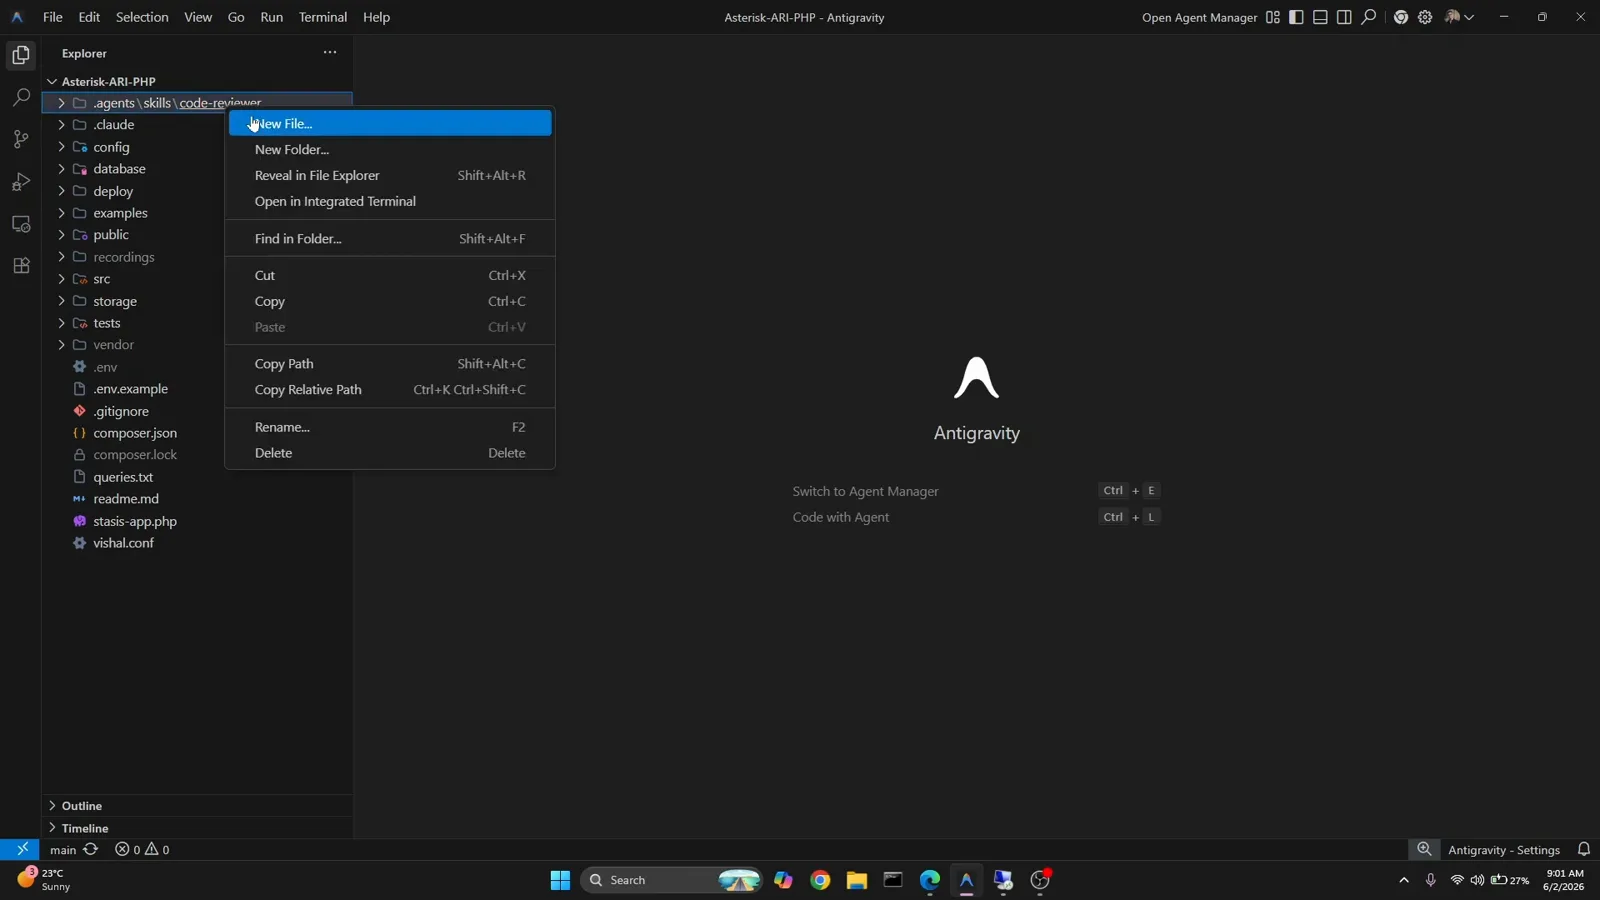Open the Selection menu
The image size is (1600, 900).
point(142,17)
